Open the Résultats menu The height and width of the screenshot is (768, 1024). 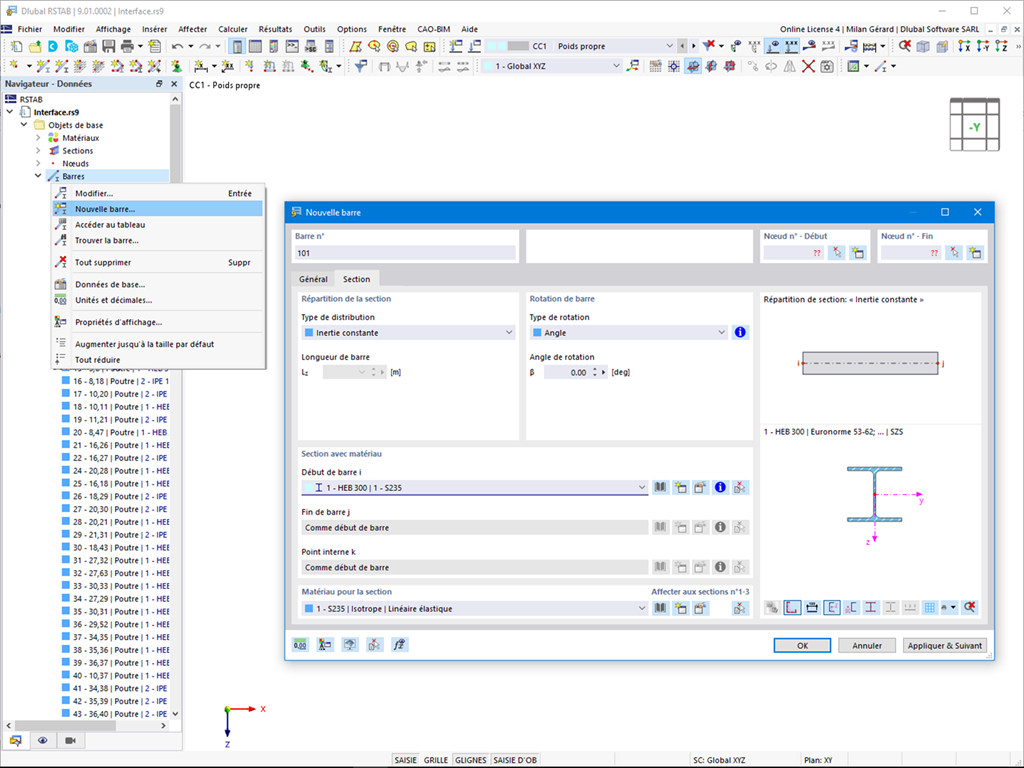[275, 29]
